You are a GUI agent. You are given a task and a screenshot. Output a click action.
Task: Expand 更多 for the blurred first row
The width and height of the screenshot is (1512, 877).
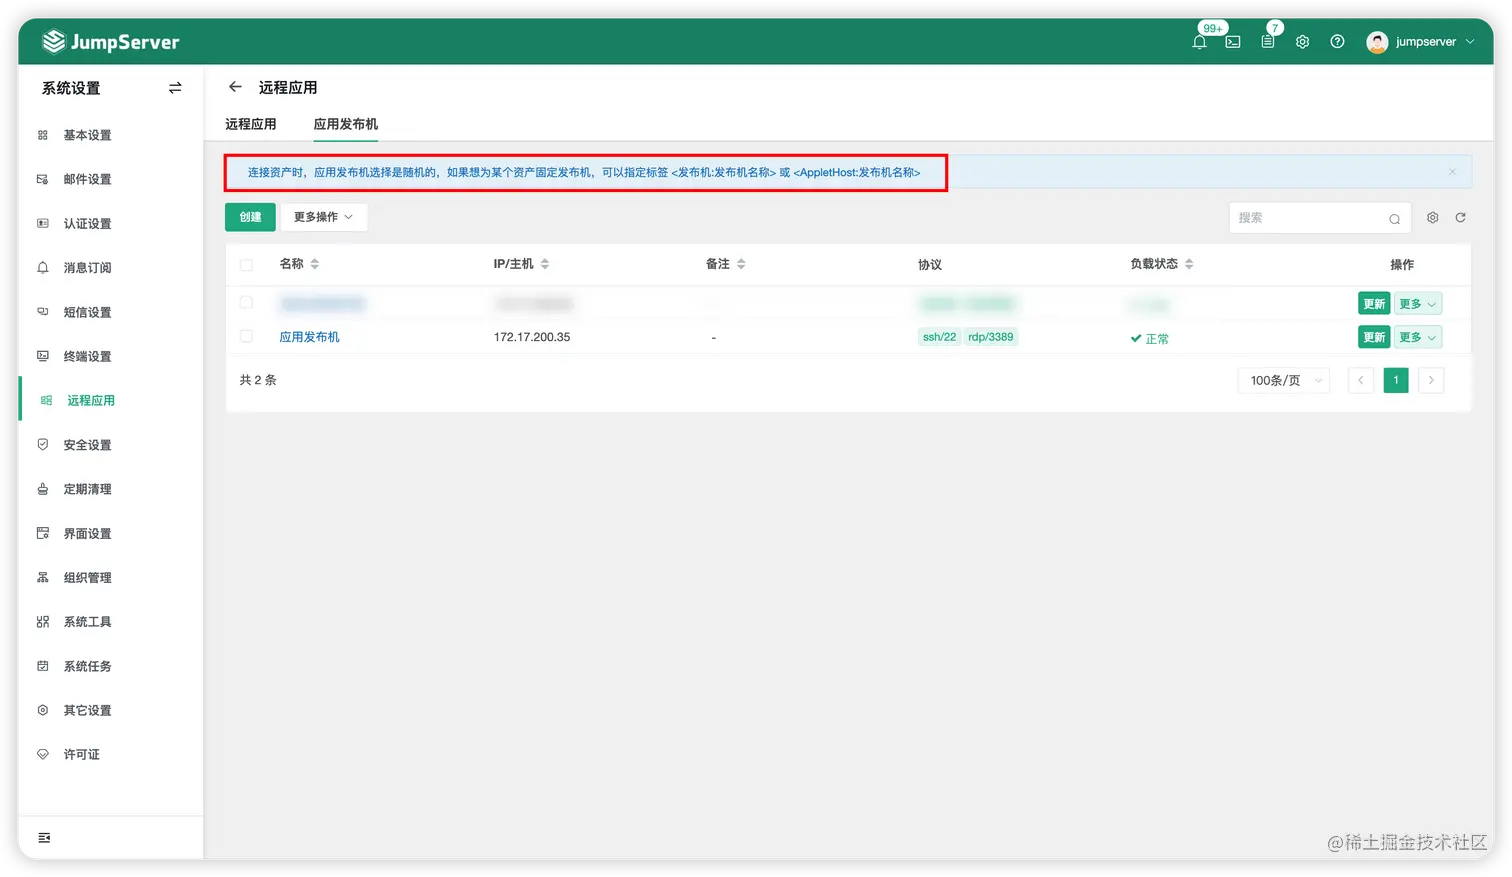[1418, 303]
